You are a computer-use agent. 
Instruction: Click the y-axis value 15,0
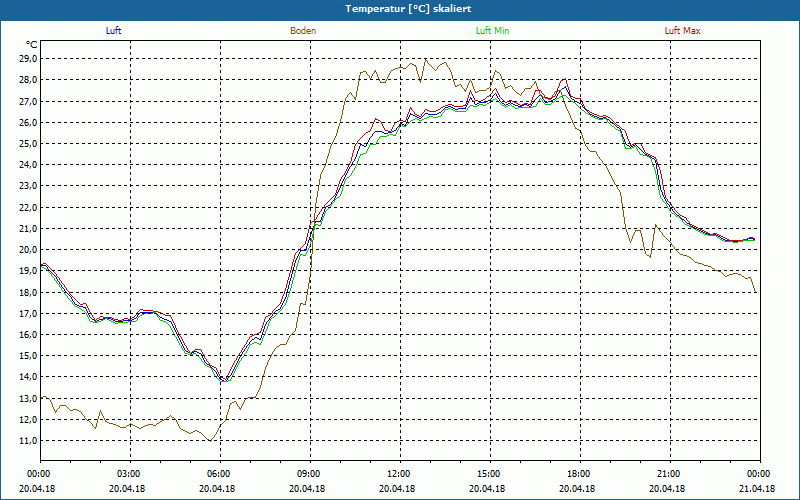click(x=29, y=356)
